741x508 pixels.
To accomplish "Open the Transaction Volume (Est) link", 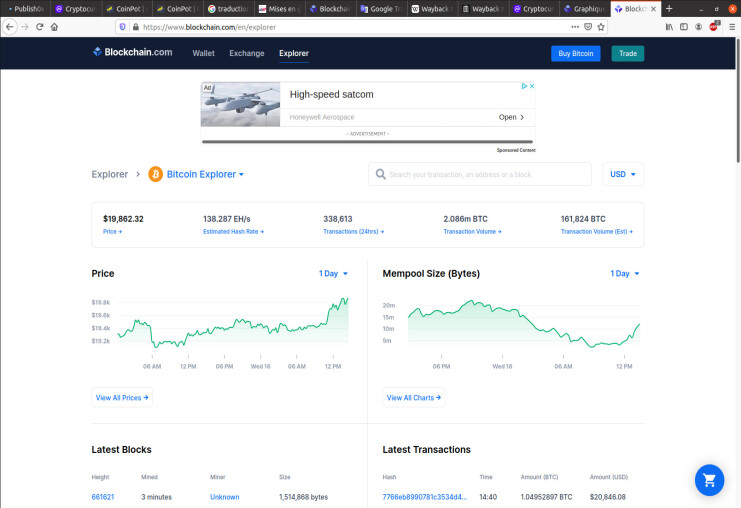I will (596, 232).
